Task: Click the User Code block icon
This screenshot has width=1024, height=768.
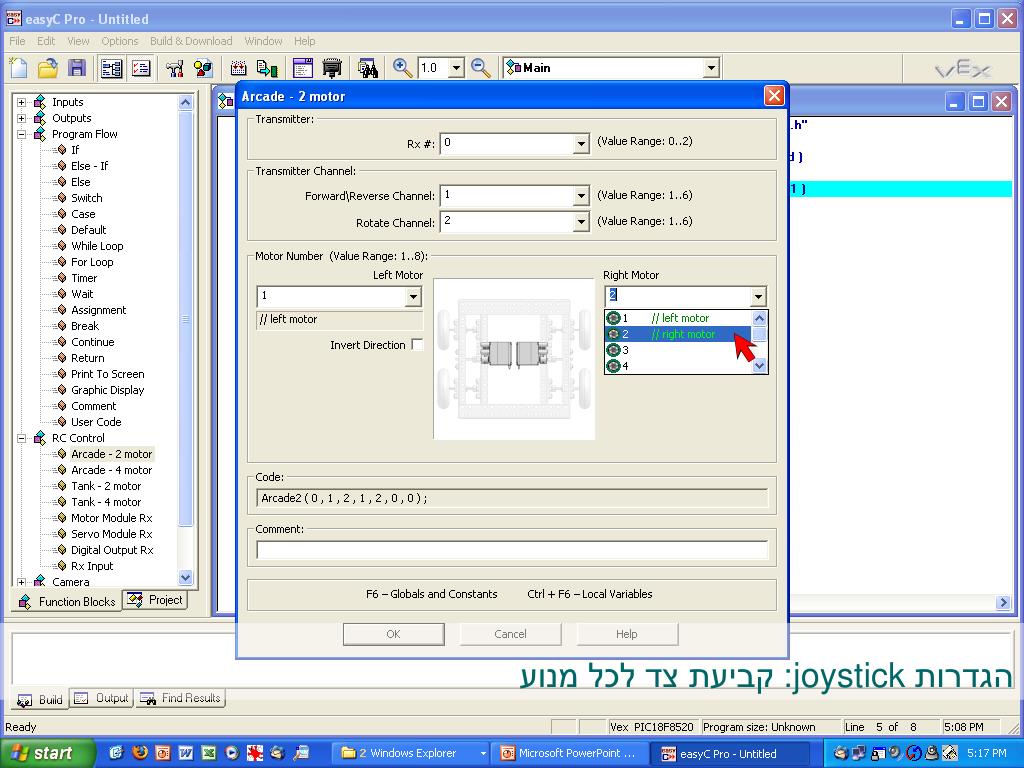Action: 61,422
